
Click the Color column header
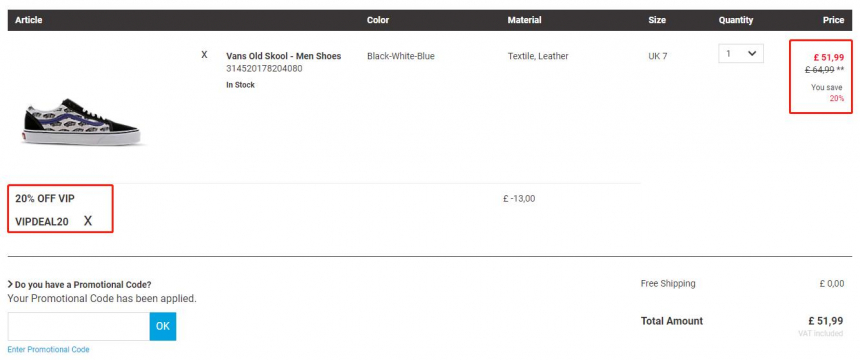pyautogui.click(x=378, y=20)
